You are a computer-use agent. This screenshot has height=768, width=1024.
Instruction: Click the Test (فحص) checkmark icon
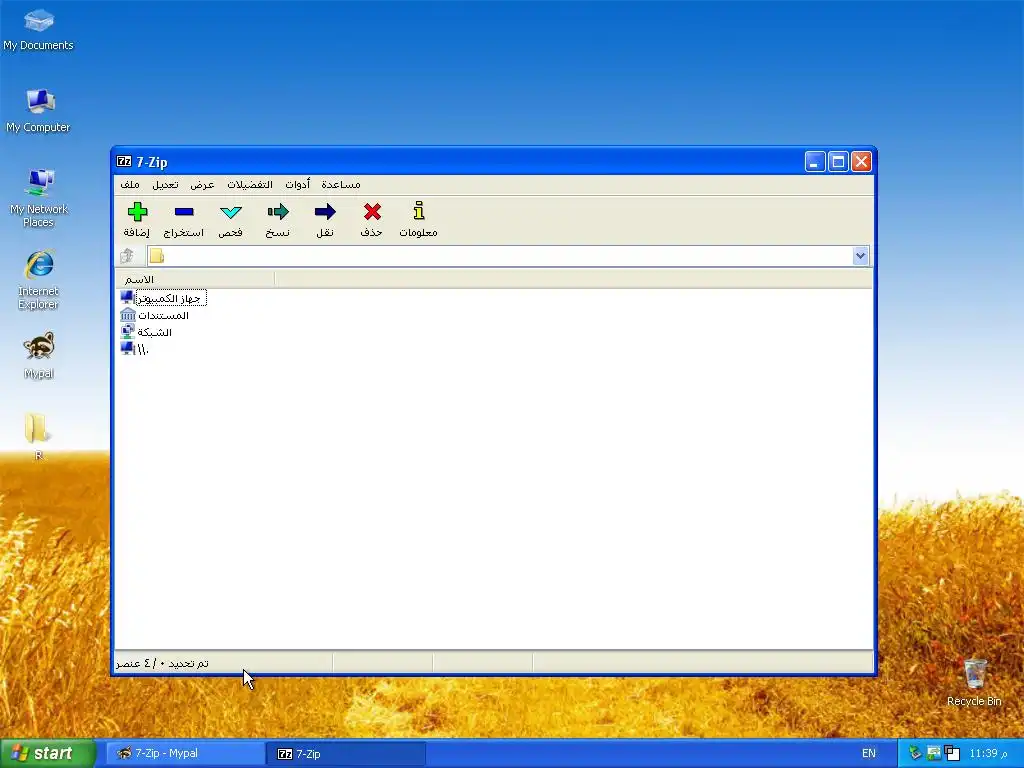click(x=231, y=212)
